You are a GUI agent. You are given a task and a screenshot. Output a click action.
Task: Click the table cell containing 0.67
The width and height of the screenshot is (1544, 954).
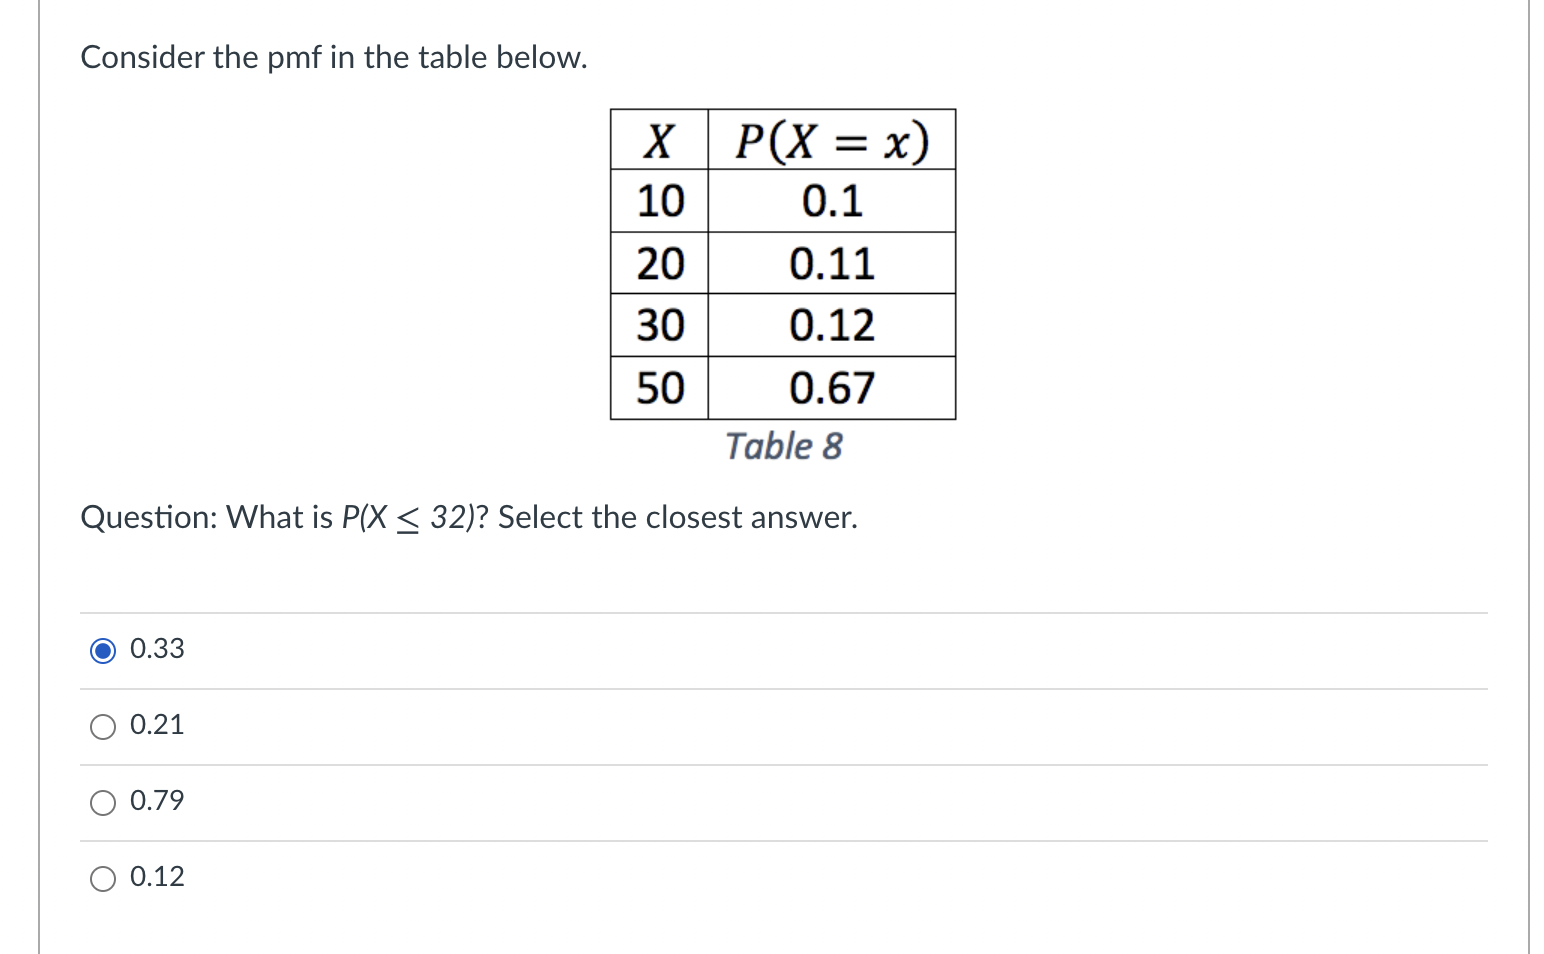coord(831,388)
